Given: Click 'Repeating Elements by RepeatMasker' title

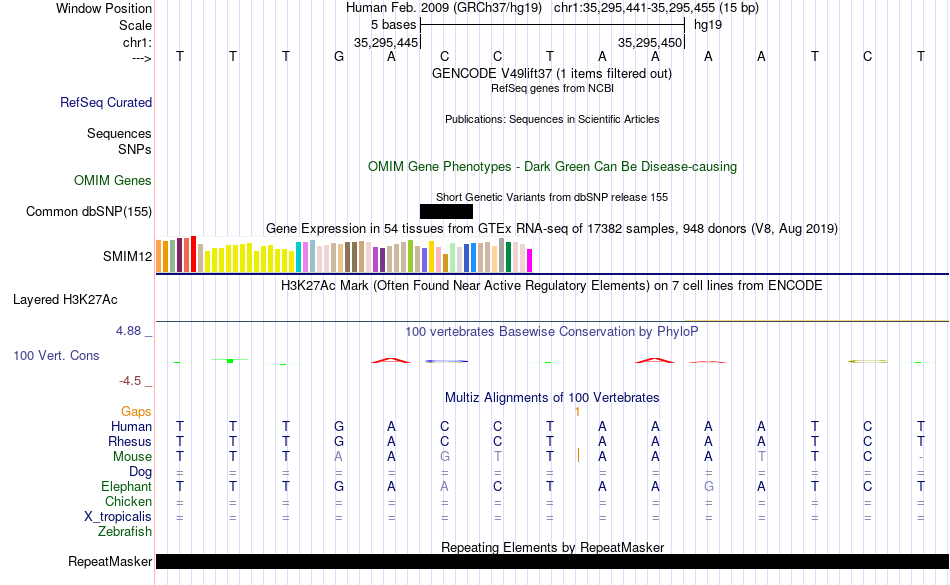Looking at the screenshot, I should [553, 547].
